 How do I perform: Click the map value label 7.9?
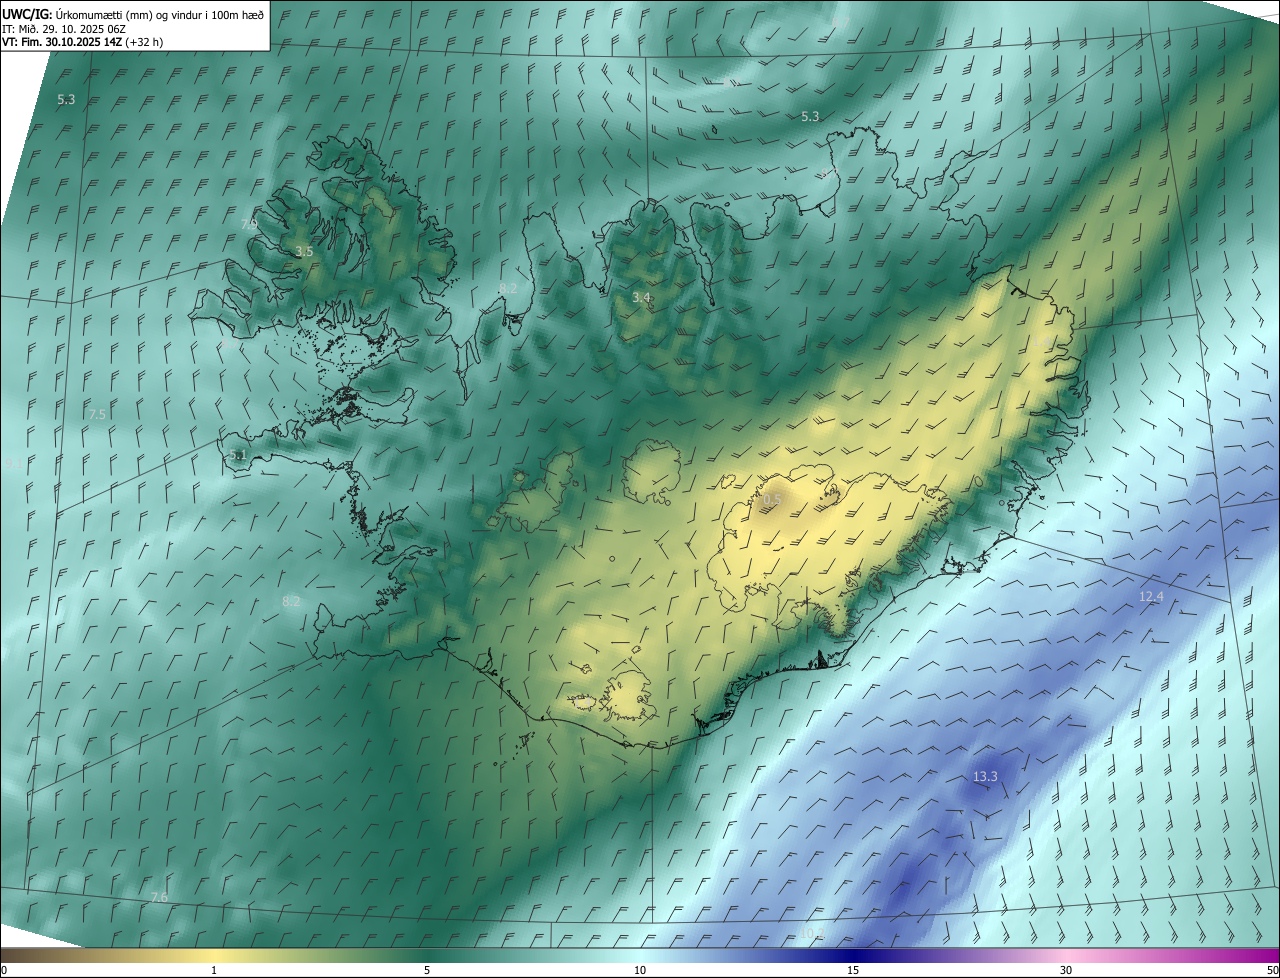click(249, 224)
